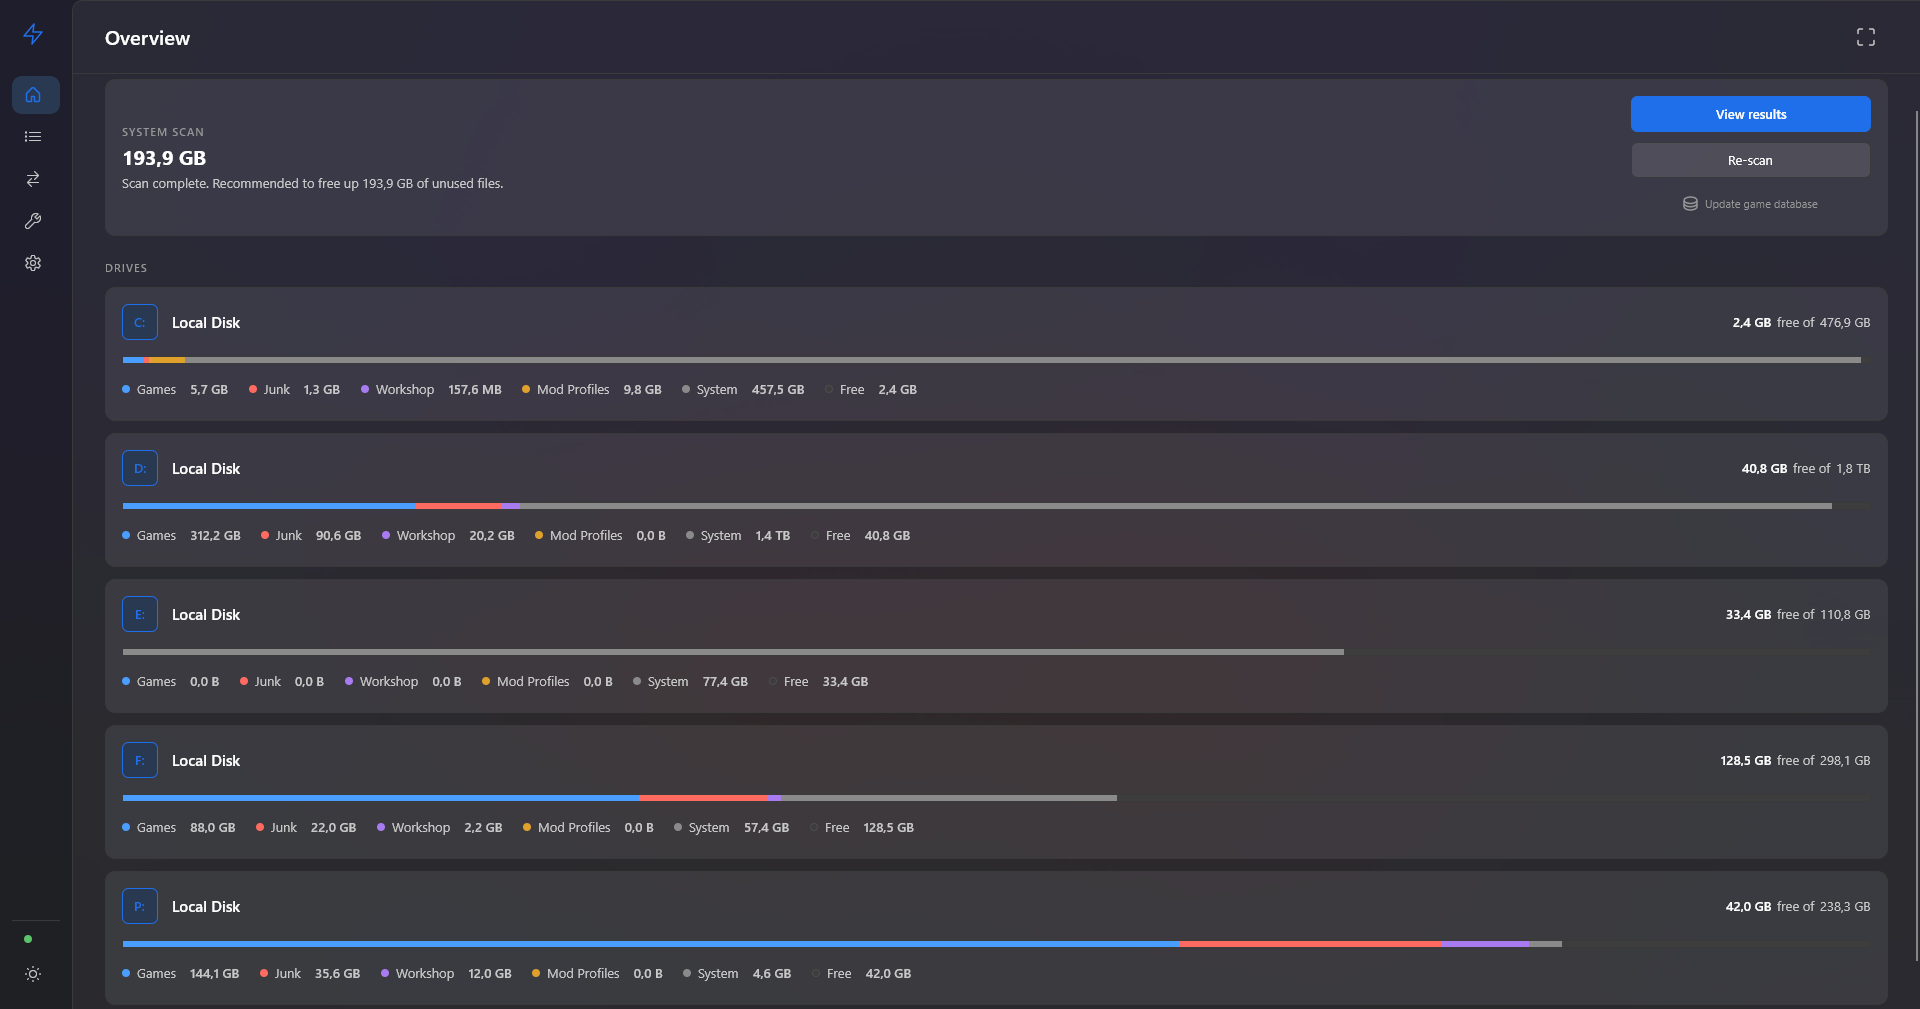The width and height of the screenshot is (1920, 1009).
Task: Click Free 33,4 GB legend on drive E:
Action: 818,682
